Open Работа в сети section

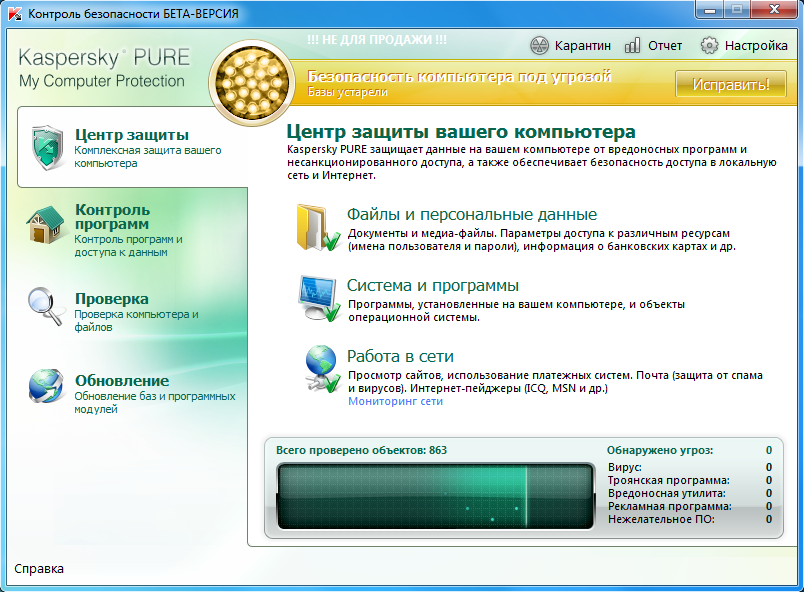tap(400, 356)
